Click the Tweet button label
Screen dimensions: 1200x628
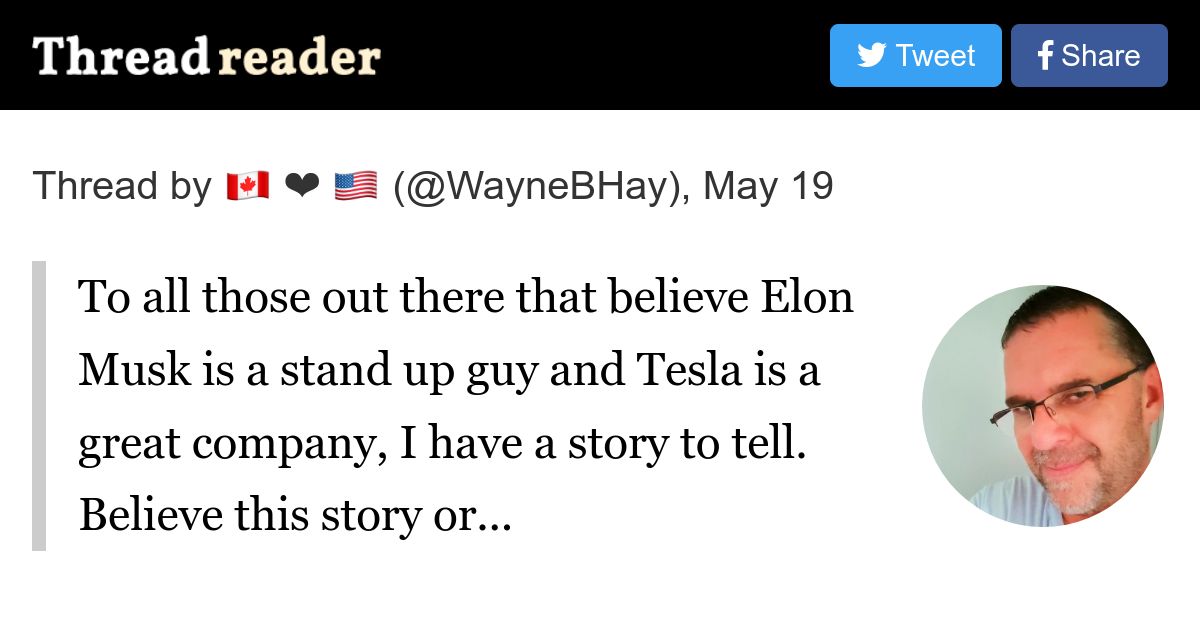pos(935,56)
